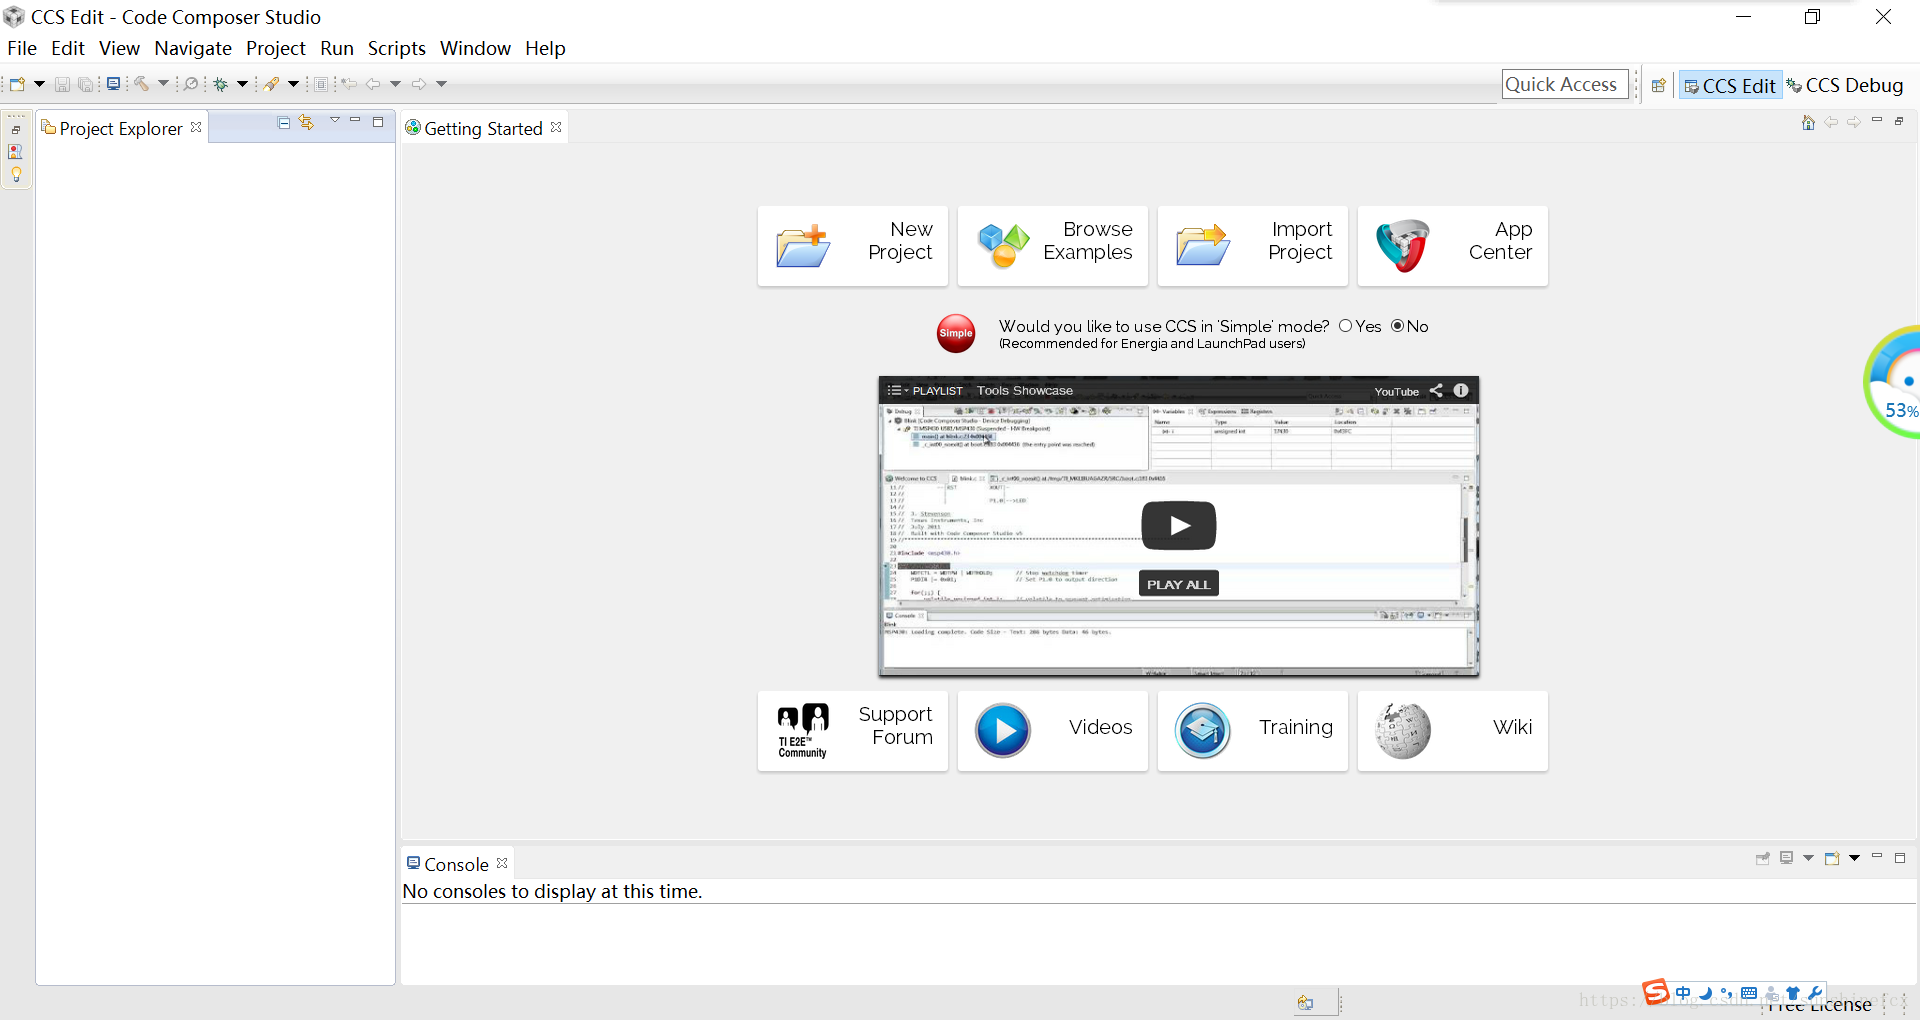Click the Sogou soft keyboard icon
The width and height of the screenshot is (1920, 1020).
(1749, 993)
